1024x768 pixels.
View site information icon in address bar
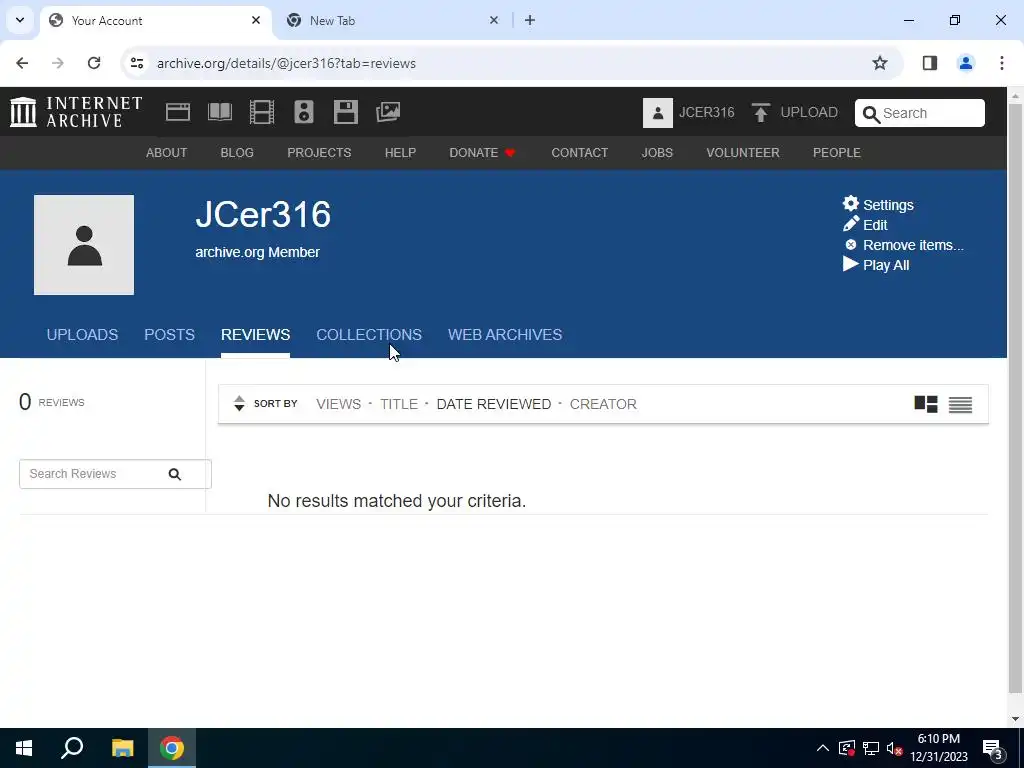[x=136, y=63]
